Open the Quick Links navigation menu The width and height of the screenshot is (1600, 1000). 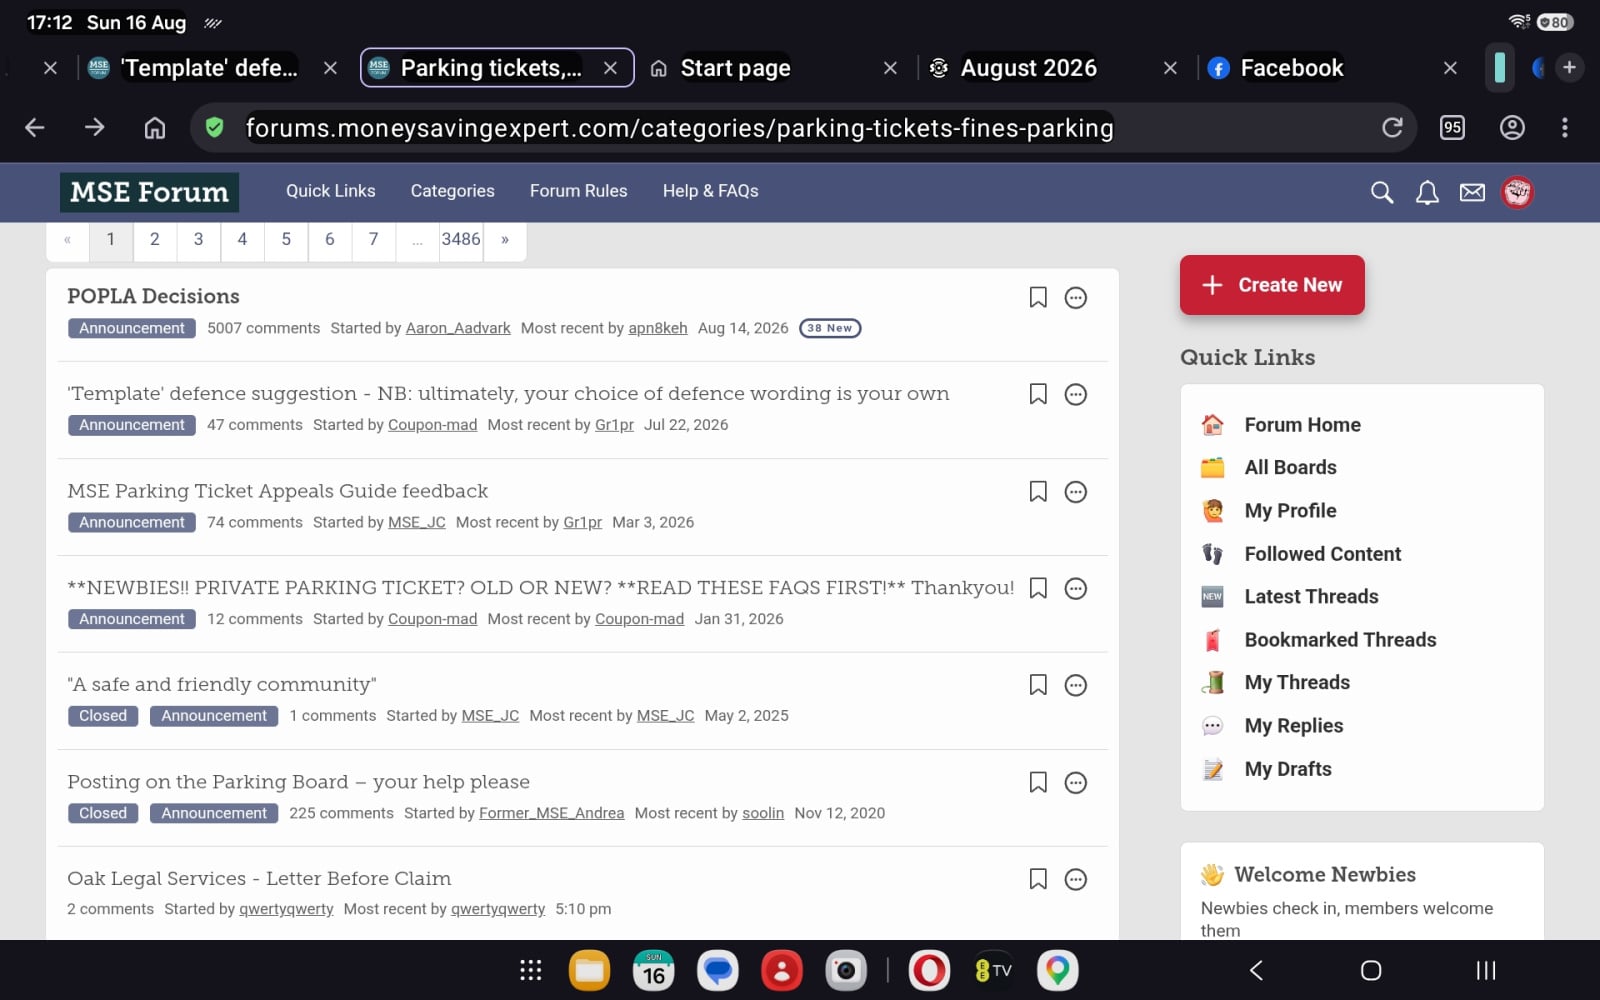[x=331, y=191]
